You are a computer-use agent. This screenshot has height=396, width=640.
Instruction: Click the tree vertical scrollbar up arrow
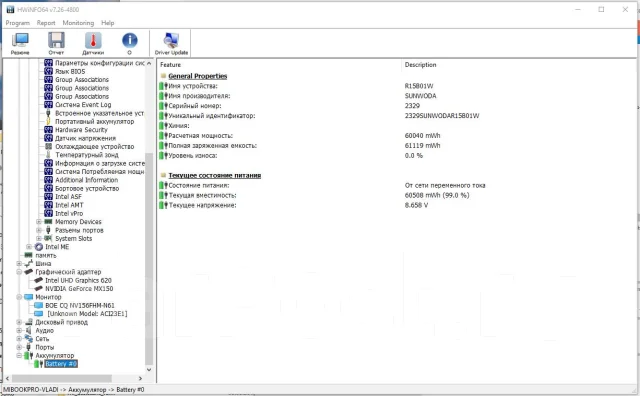pyautogui.click(x=149, y=63)
